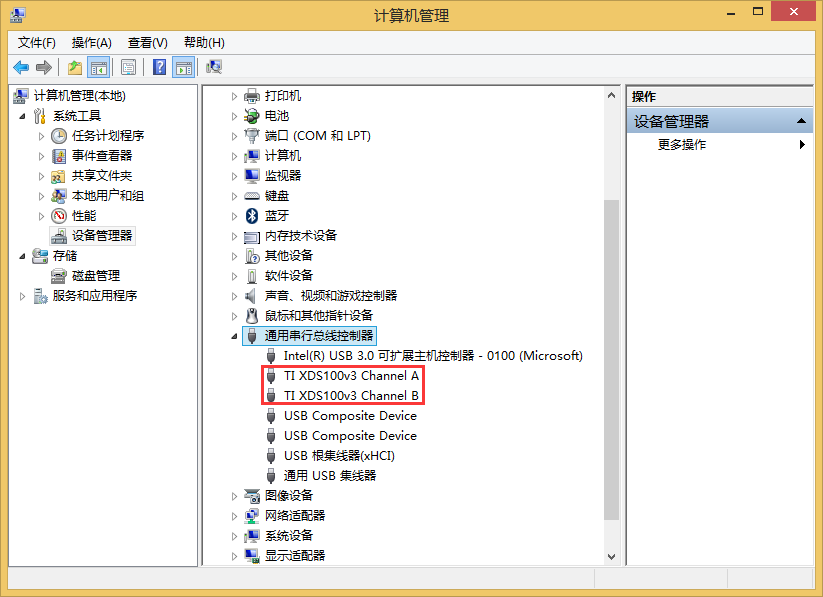Expand the 打印机 category

click(234, 96)
